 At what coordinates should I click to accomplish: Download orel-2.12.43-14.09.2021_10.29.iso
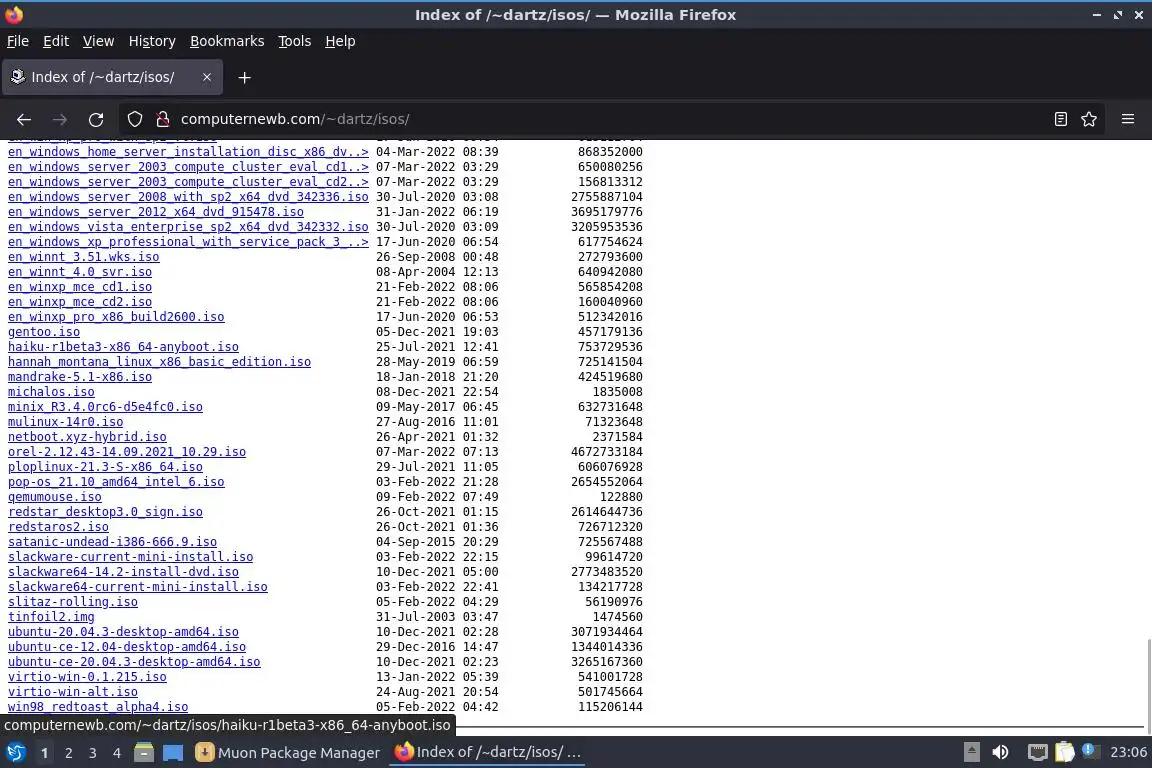(x=127, y=452)
